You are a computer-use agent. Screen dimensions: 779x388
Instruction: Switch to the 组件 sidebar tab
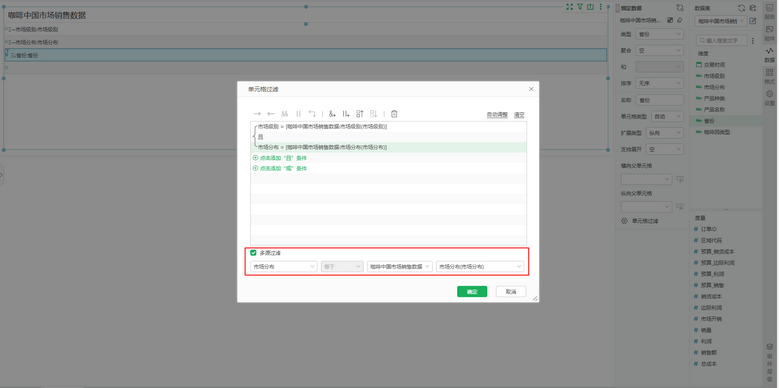pyautogui.click(x=769, y=33)
